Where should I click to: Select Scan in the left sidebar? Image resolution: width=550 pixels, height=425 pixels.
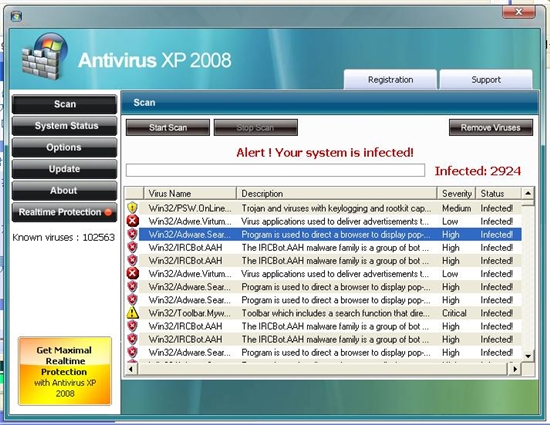[x=65, y=104]
